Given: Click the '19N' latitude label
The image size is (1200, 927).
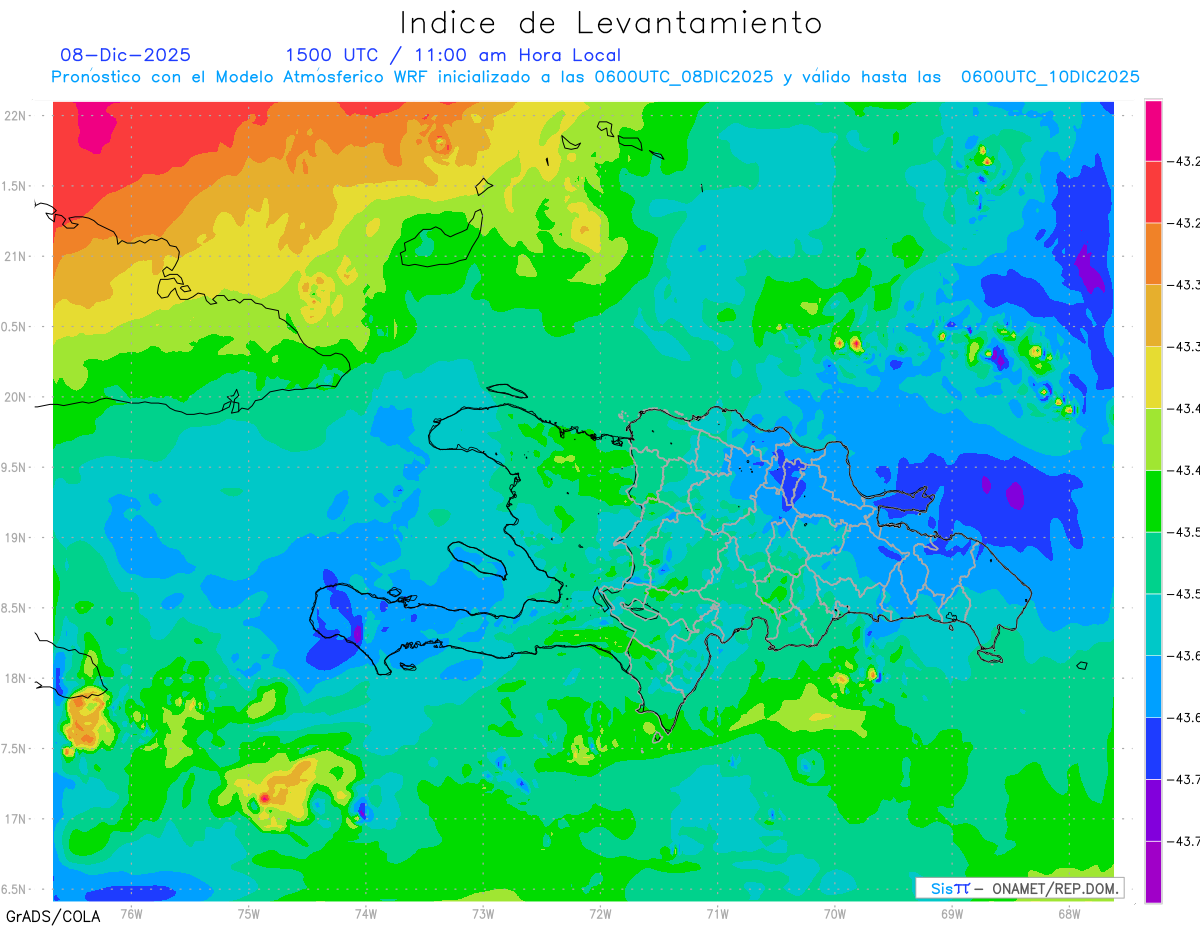Looking at the screenshot, I should [16, 538].
